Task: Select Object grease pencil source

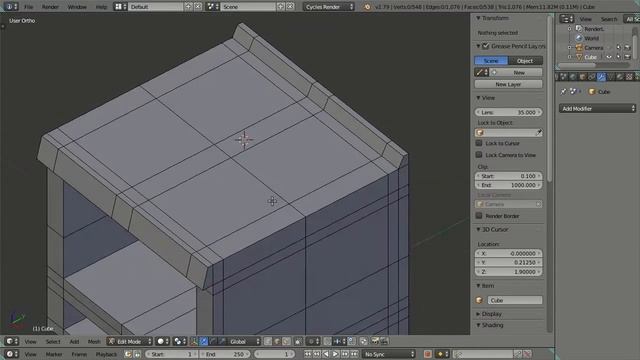Action: 525,61
